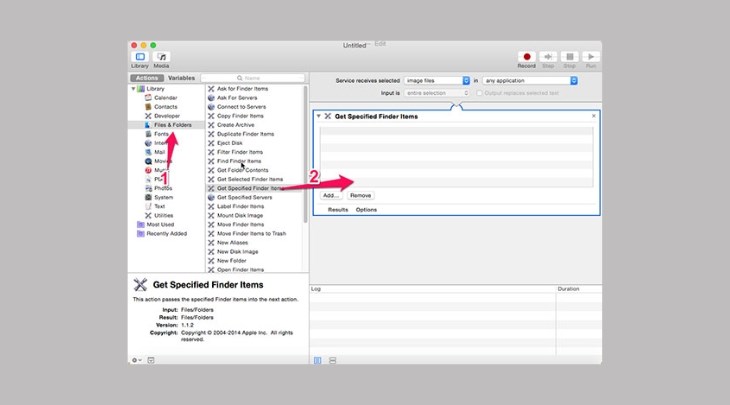
Task: Click the Add... button
Action: coord(330,196)
